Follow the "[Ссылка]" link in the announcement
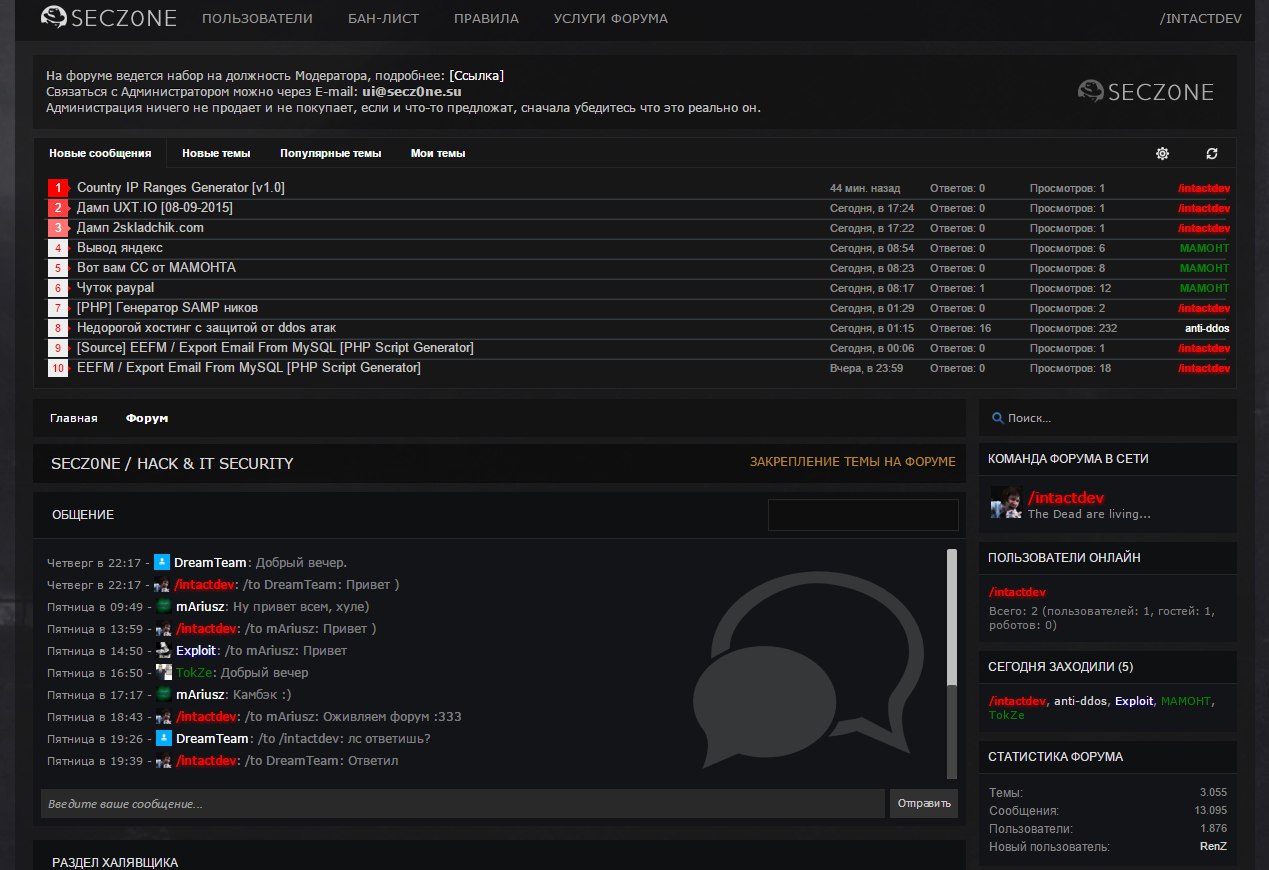This screenshot has height=870, width=1269. coord(476,75)
